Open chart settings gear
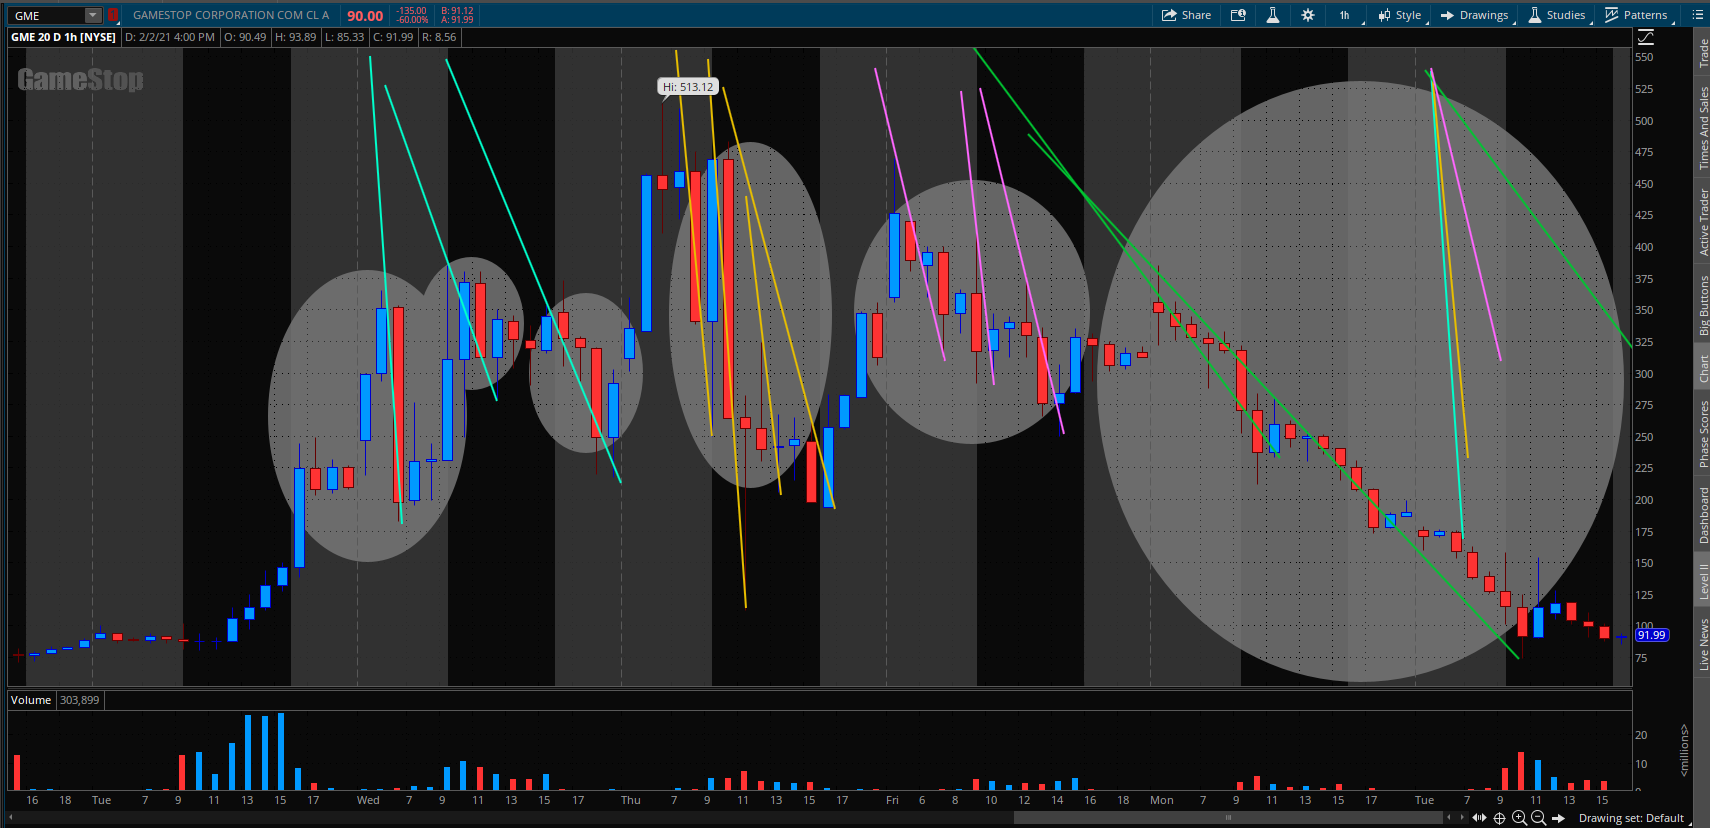 coord(1308,15)
